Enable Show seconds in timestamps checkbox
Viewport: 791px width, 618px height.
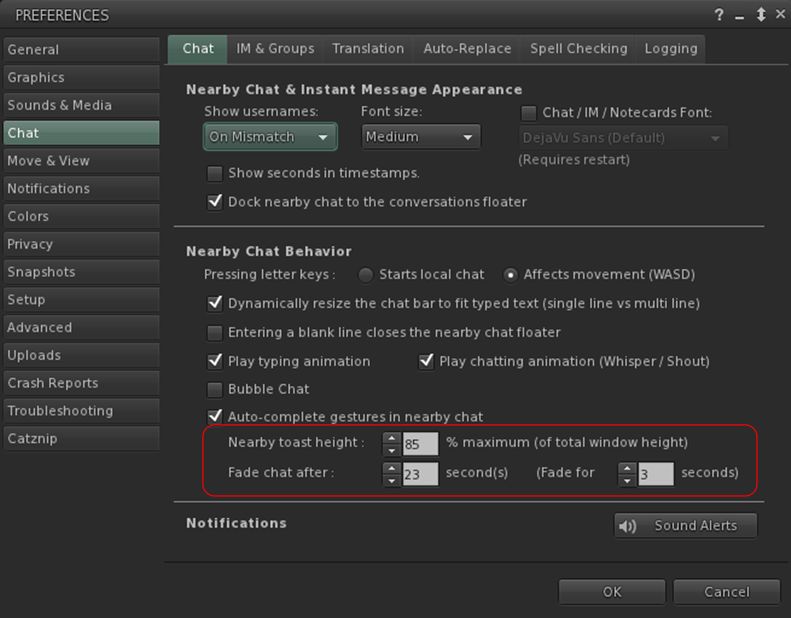[x=214, y=173]
